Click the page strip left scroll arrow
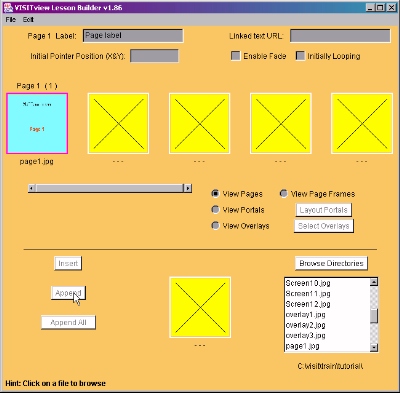The width and height of the screenshot is (400, 393). coord(32,188)
